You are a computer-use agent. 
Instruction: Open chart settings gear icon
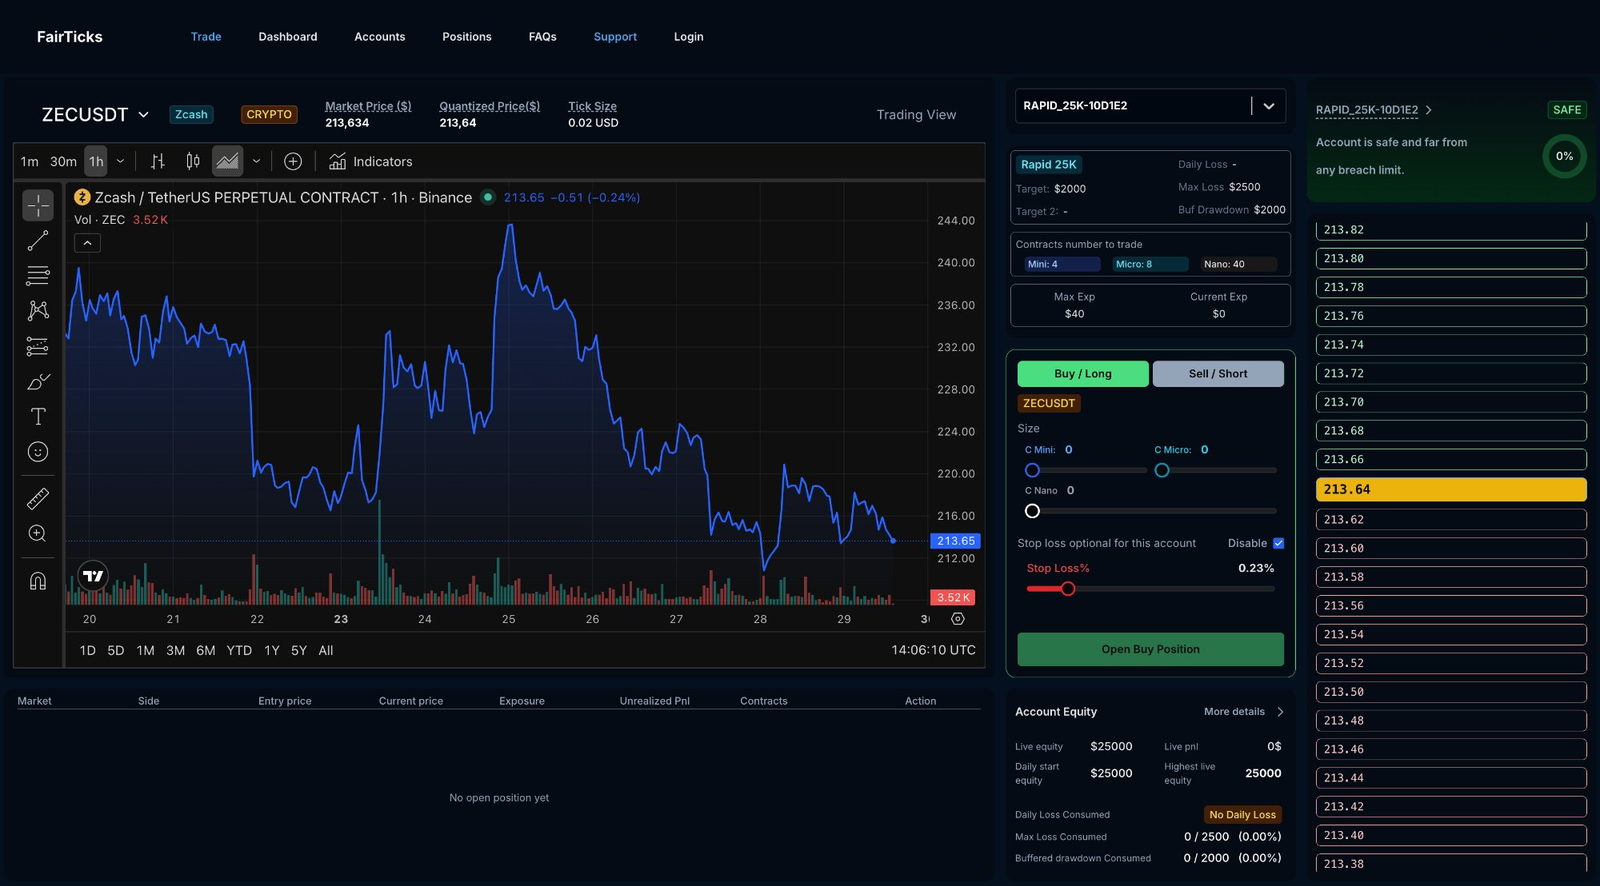click(958, 619)
